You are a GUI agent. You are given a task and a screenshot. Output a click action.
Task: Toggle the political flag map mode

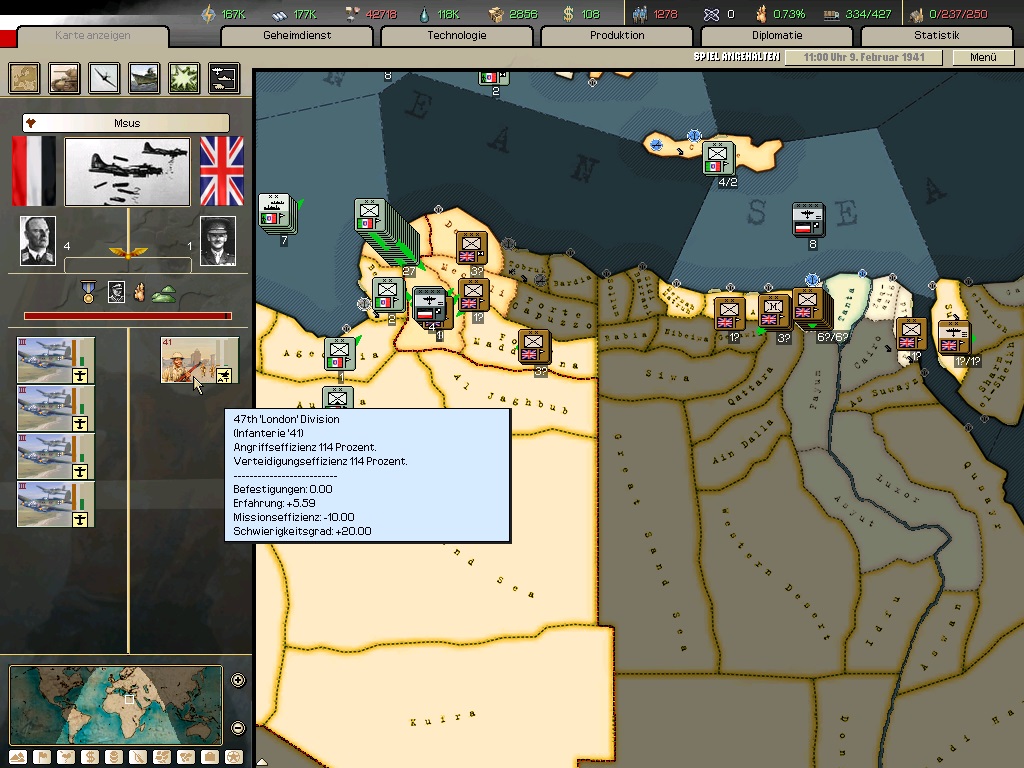tap(41, 757)
